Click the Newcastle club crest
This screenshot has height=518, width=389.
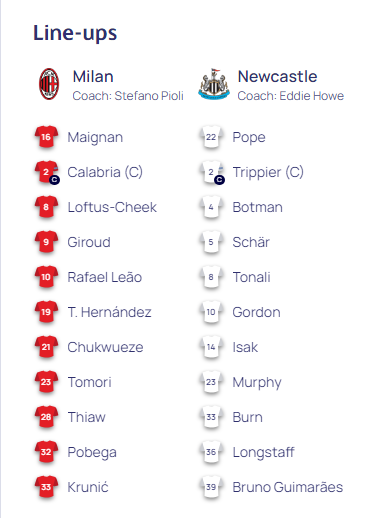tap(214, 84)
